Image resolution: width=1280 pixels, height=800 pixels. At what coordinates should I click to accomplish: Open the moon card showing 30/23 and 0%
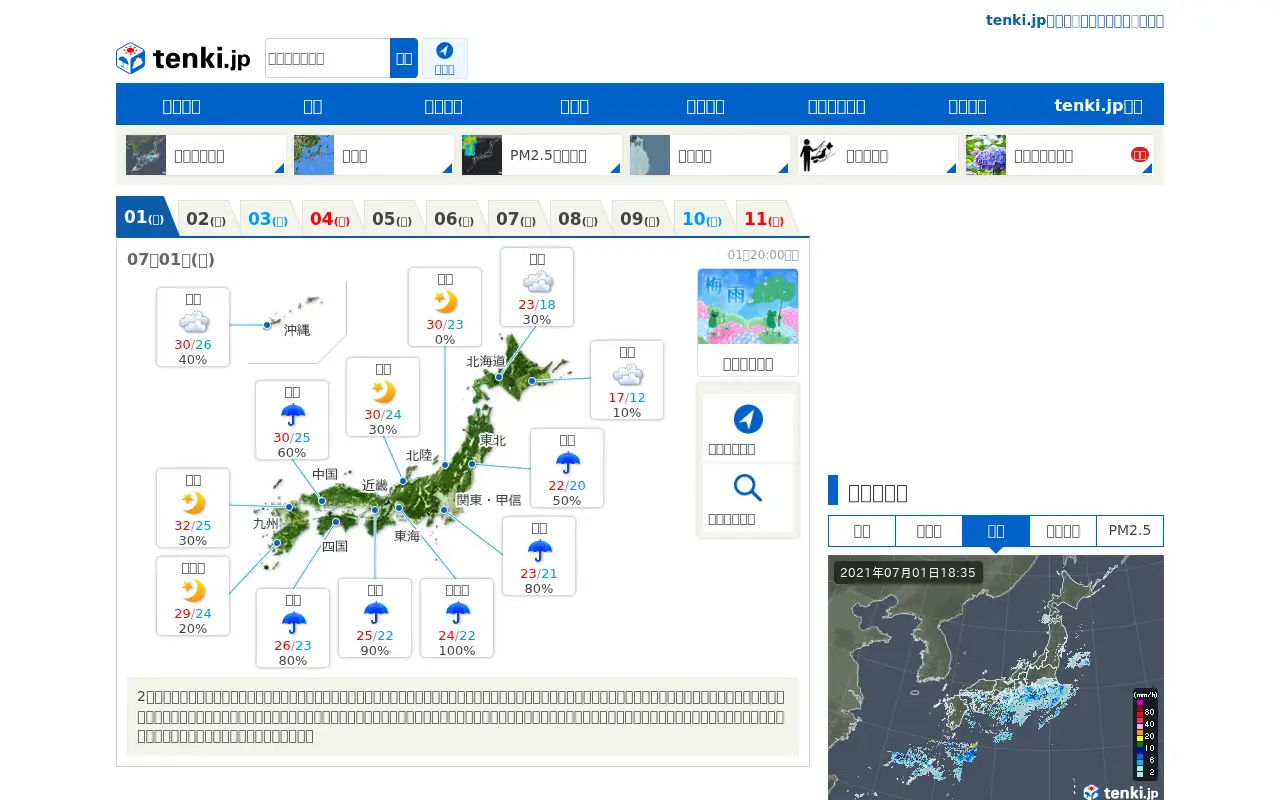pos(445,307)
